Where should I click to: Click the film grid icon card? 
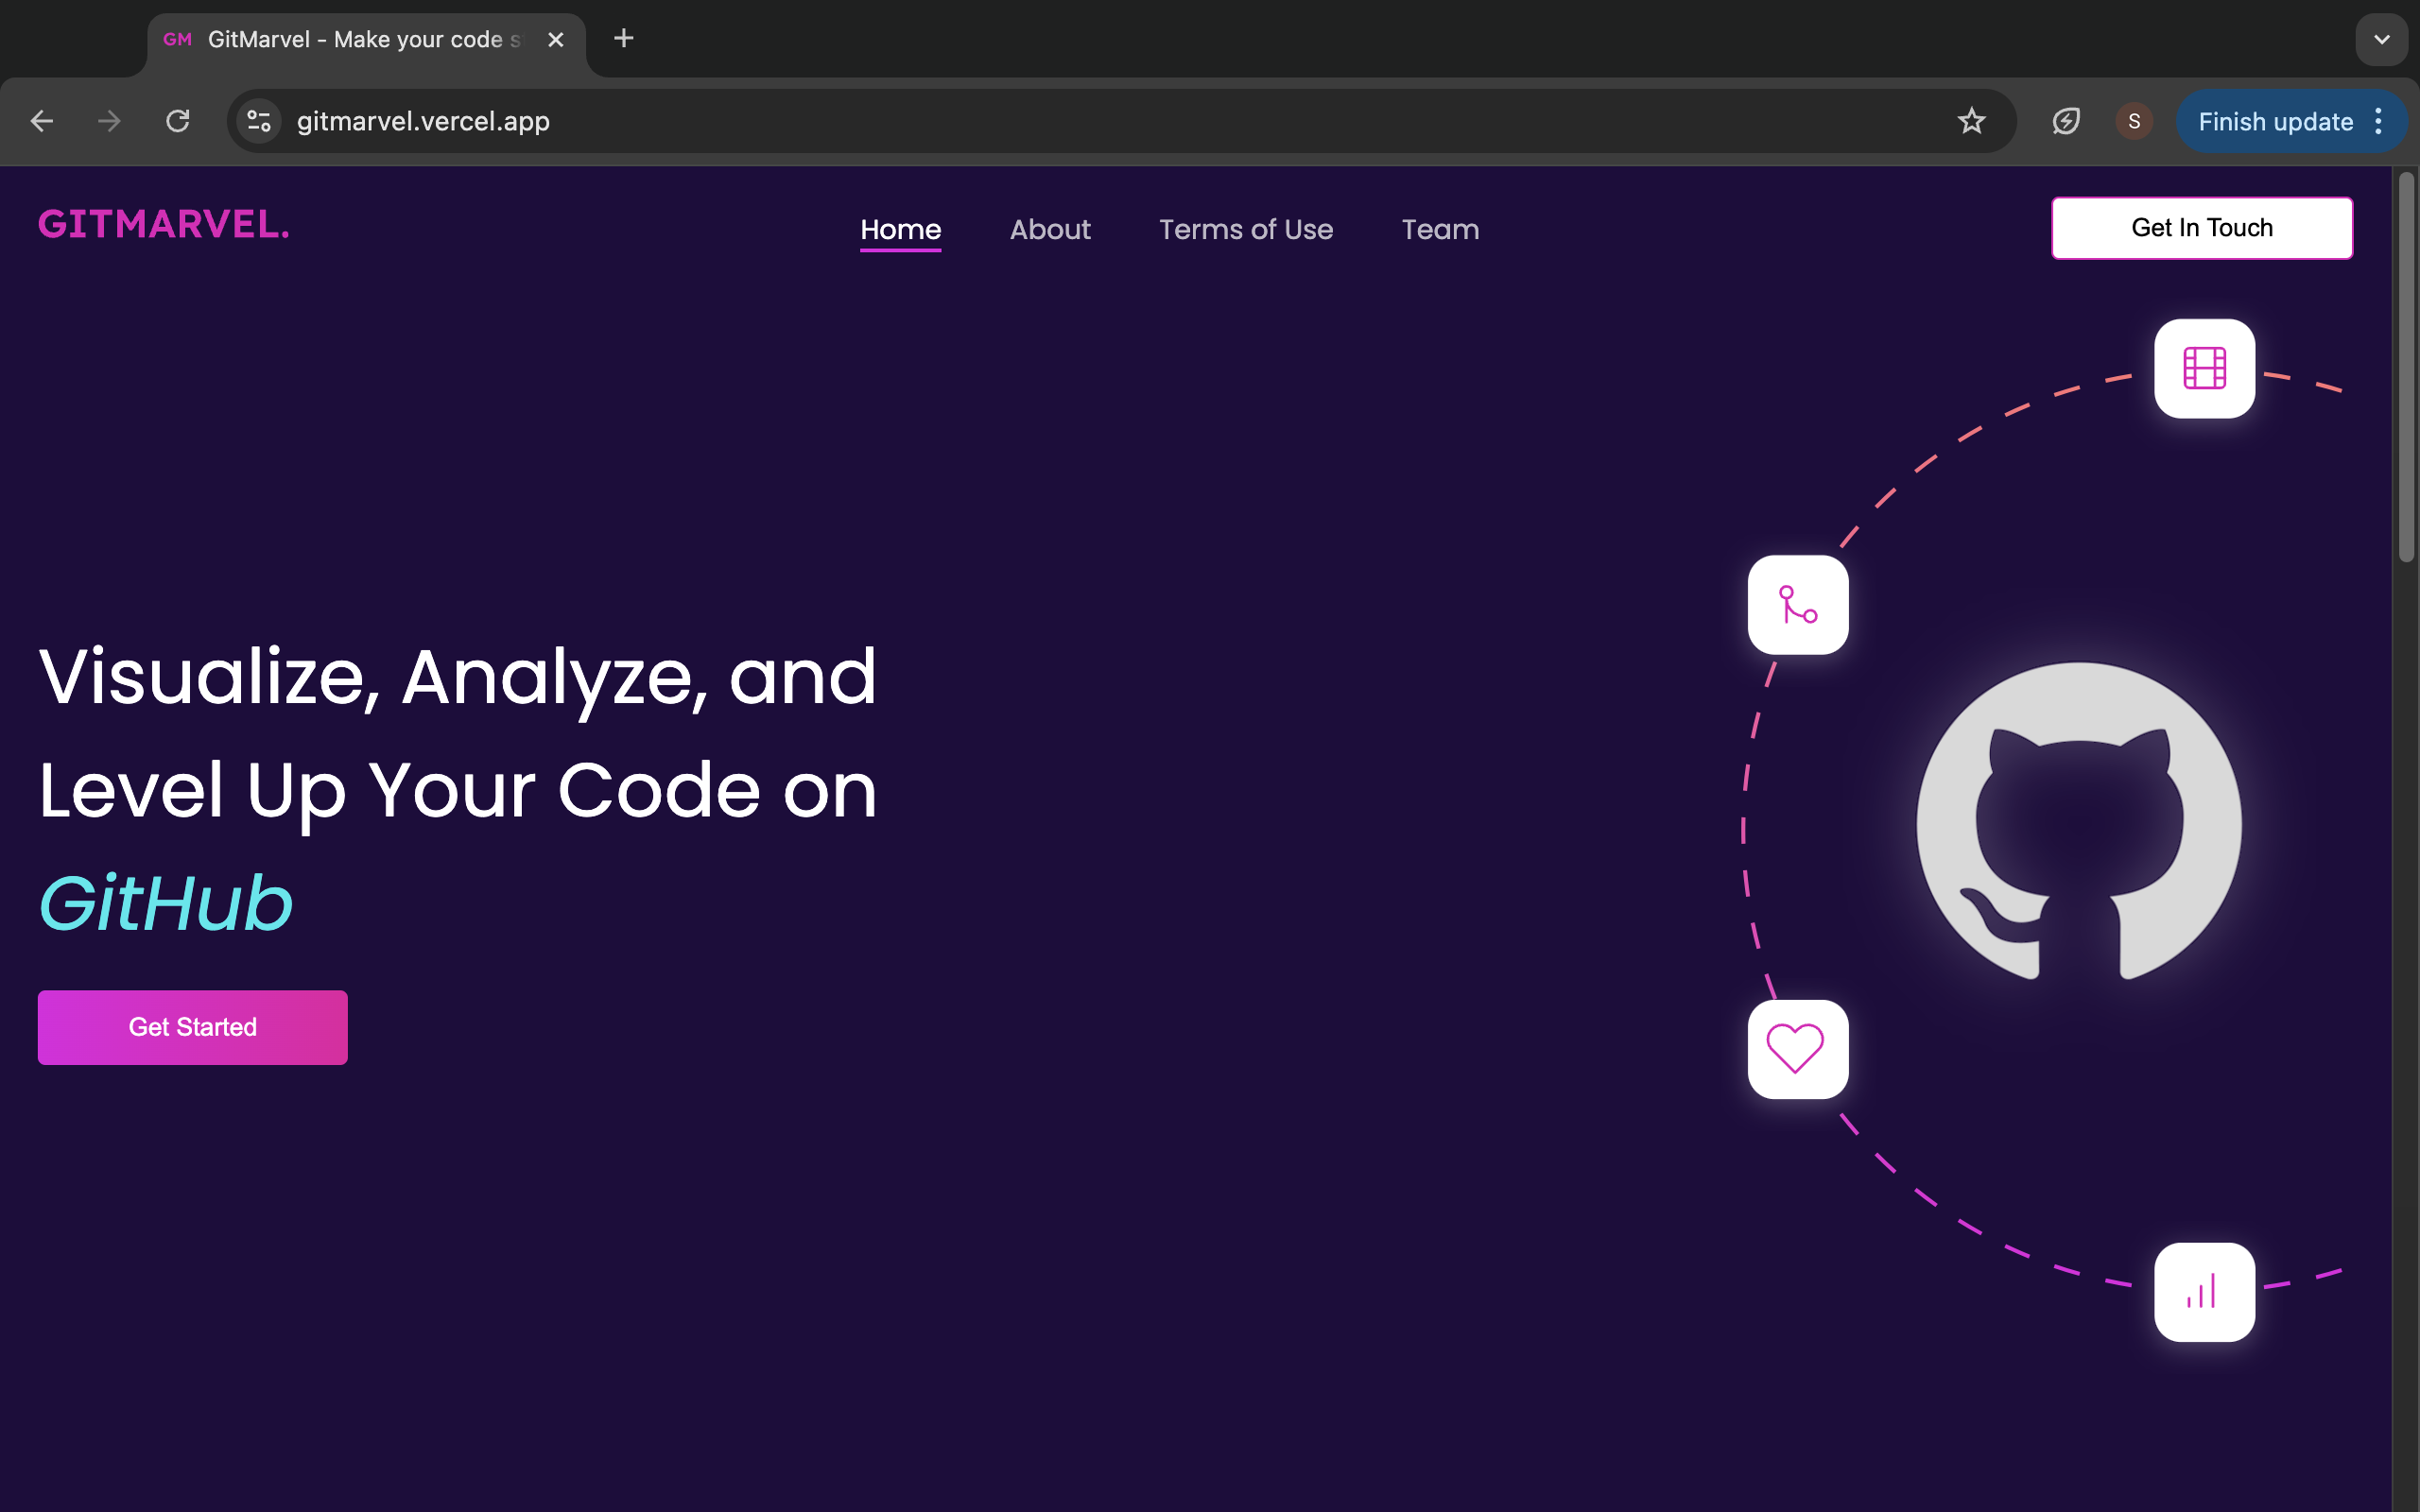click(x=2203, y=368)
